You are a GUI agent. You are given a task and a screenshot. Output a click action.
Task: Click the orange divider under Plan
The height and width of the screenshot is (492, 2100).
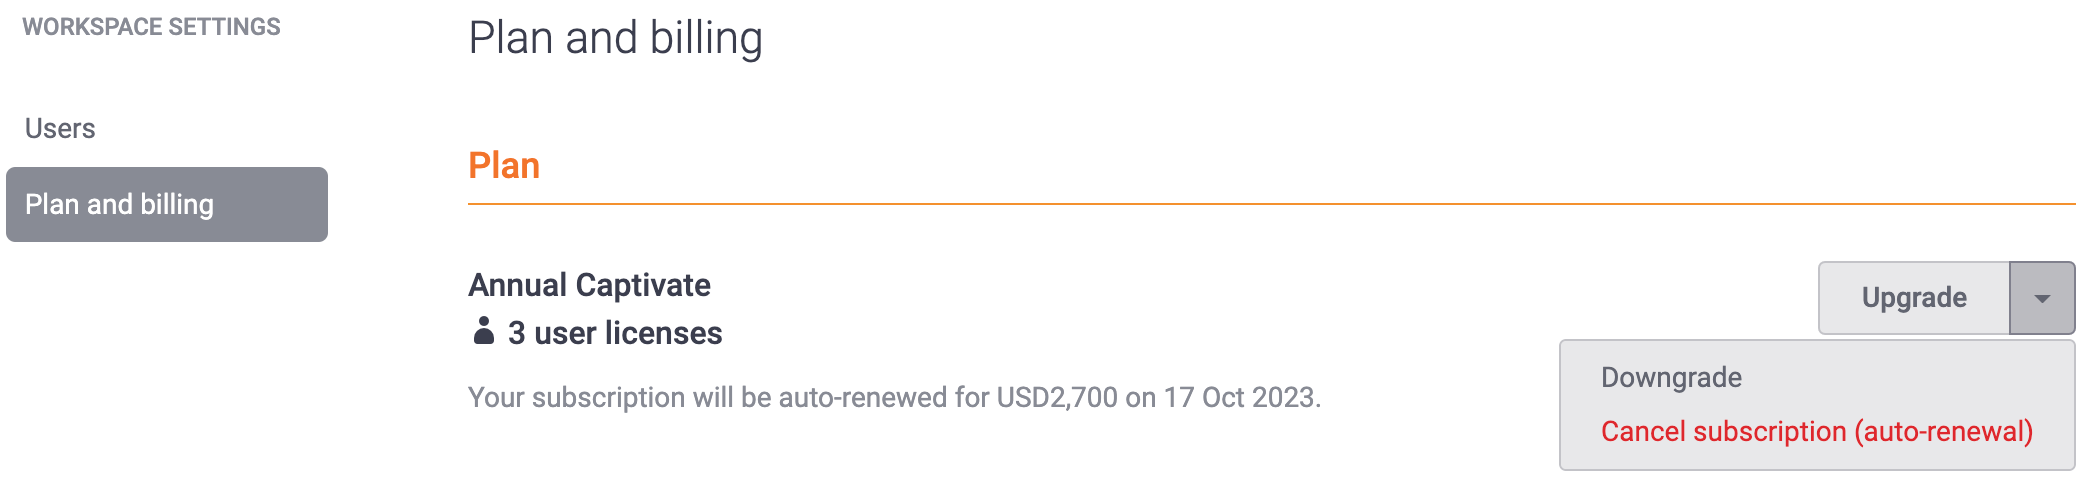pyautogui.click(x=1271, y=204)
